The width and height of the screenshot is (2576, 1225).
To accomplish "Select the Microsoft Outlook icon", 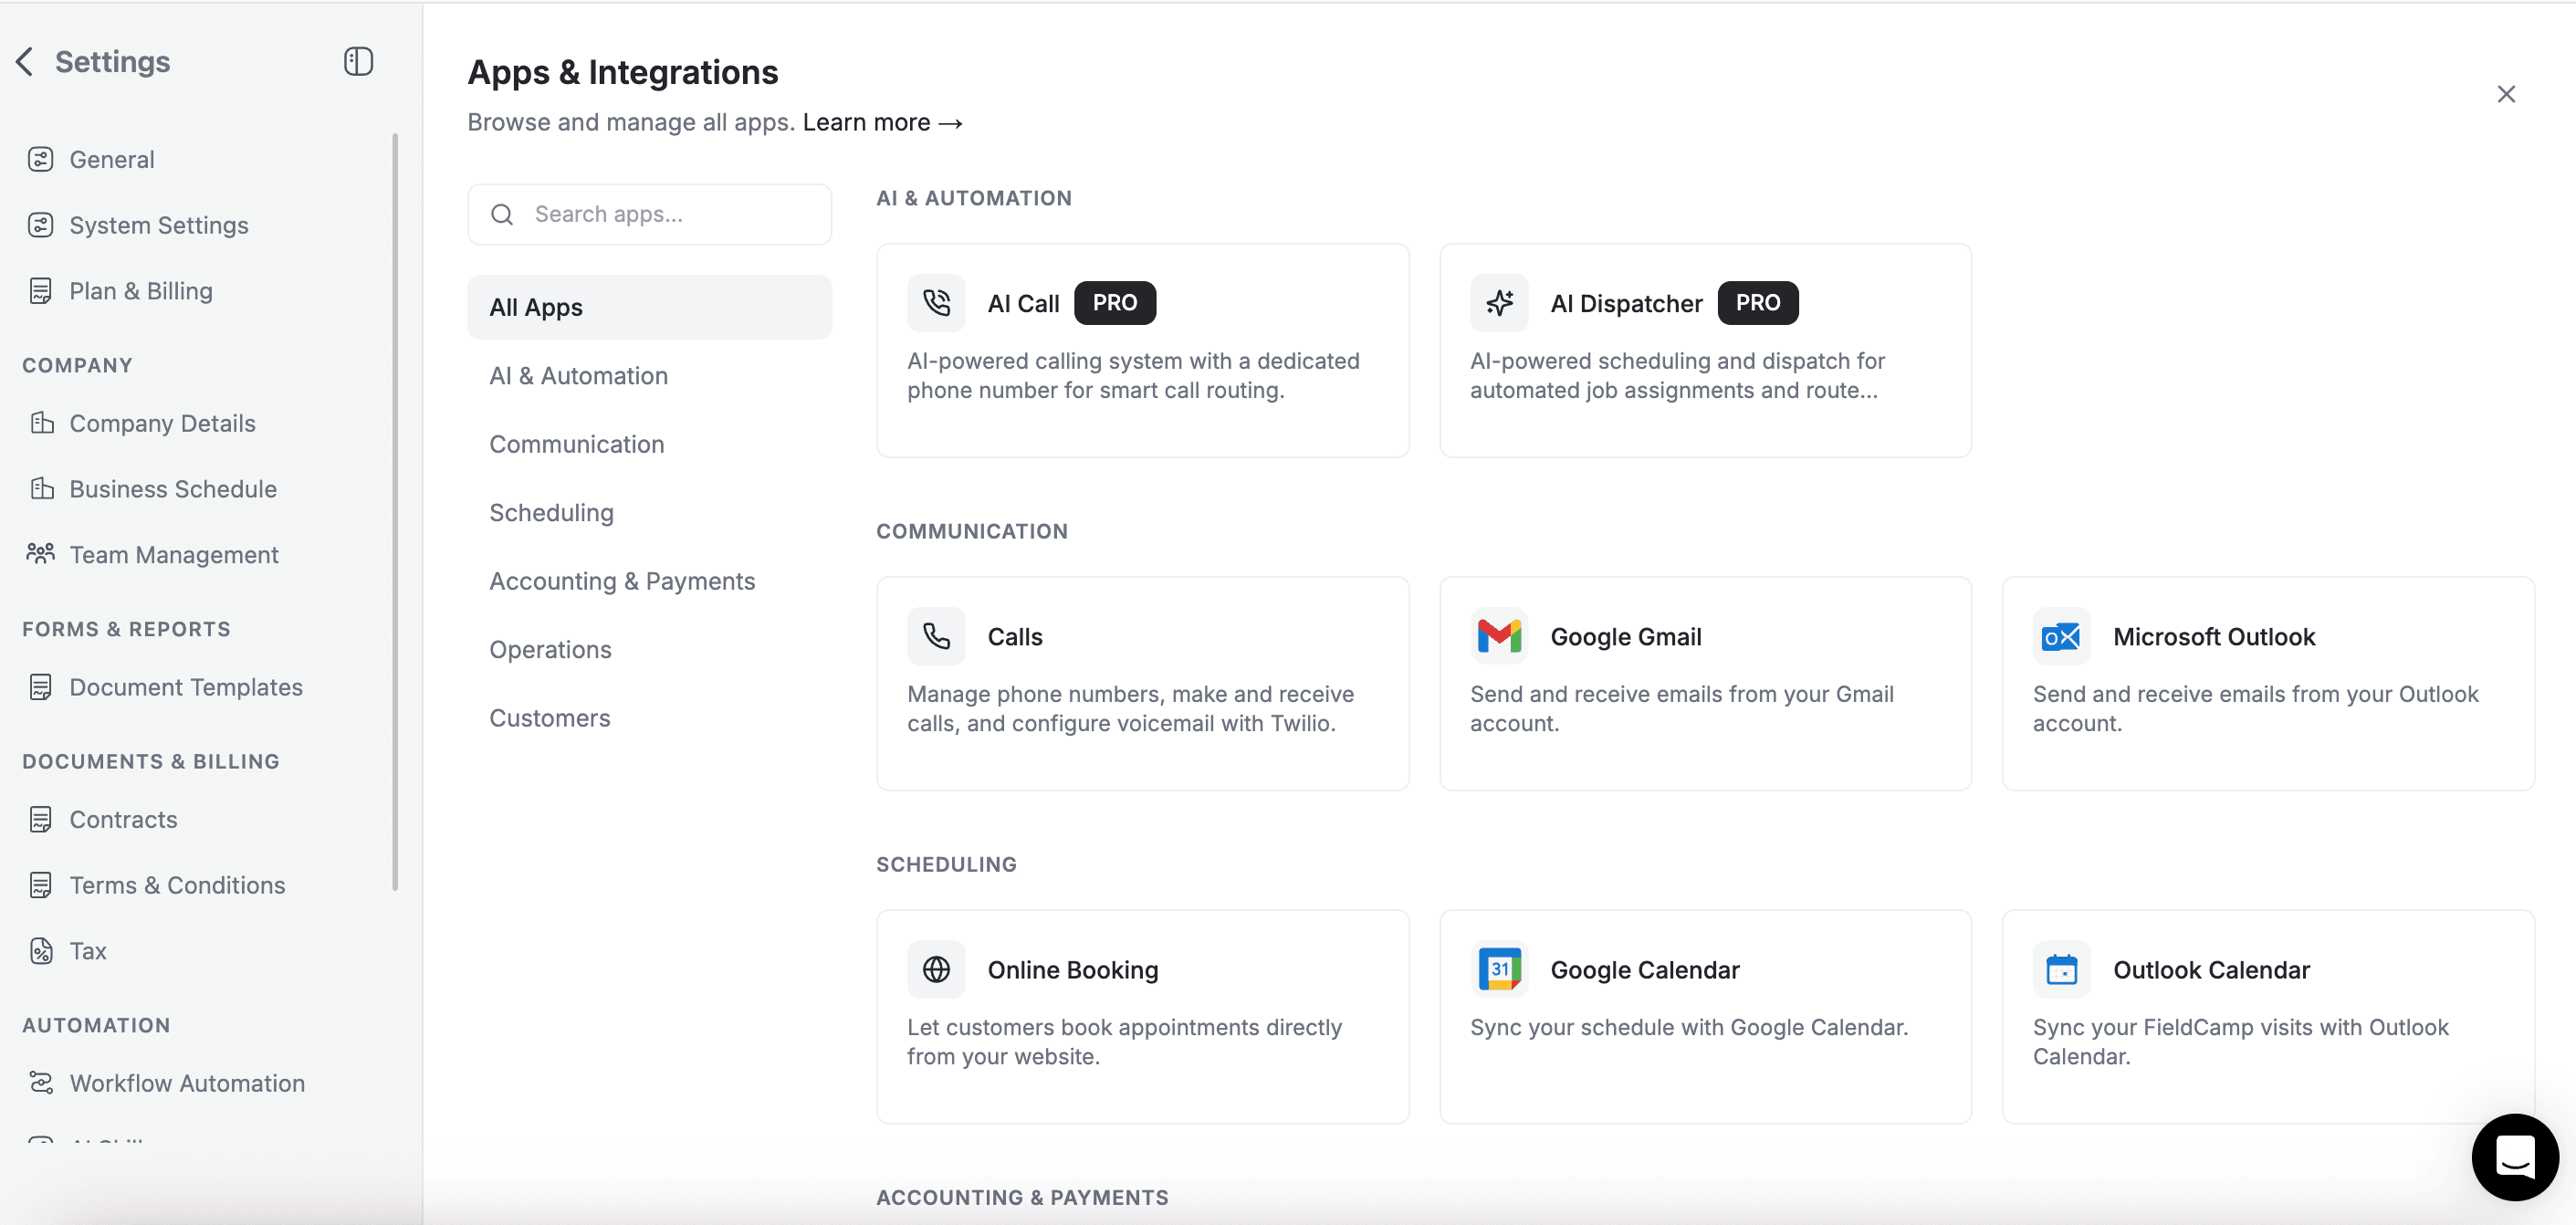I will tap(2062, 636).
